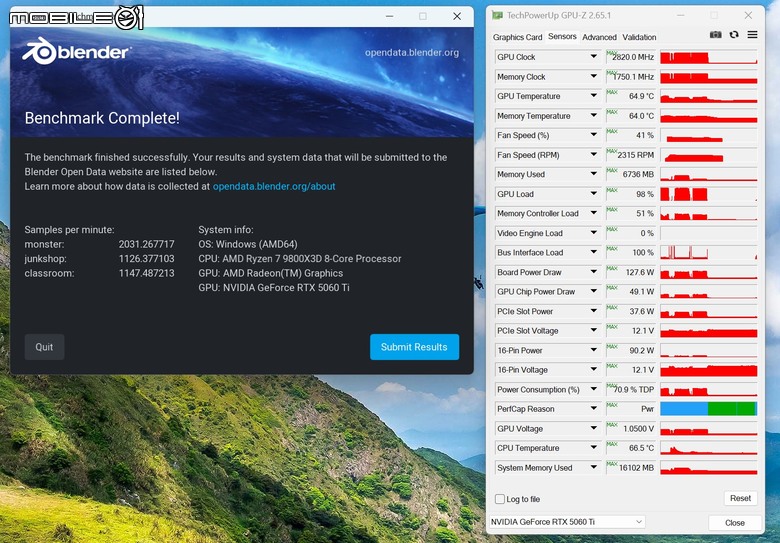Open the Memory Temperature sensor dropdown
The height and width of the screenshot is (543, 780).
[593, 116]
